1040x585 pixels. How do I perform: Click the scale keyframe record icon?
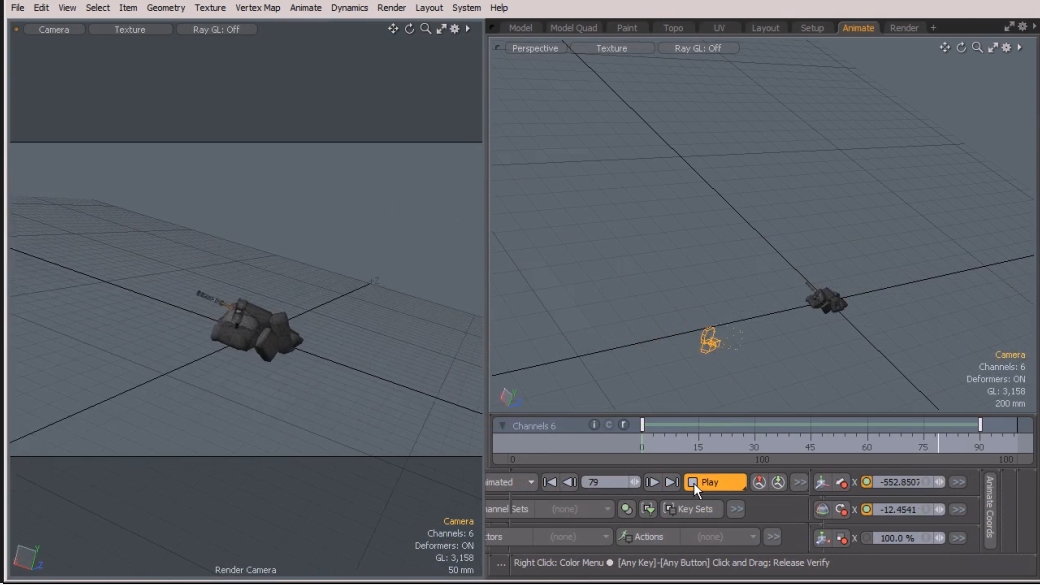pyautogui.click(x=841, y=538)
